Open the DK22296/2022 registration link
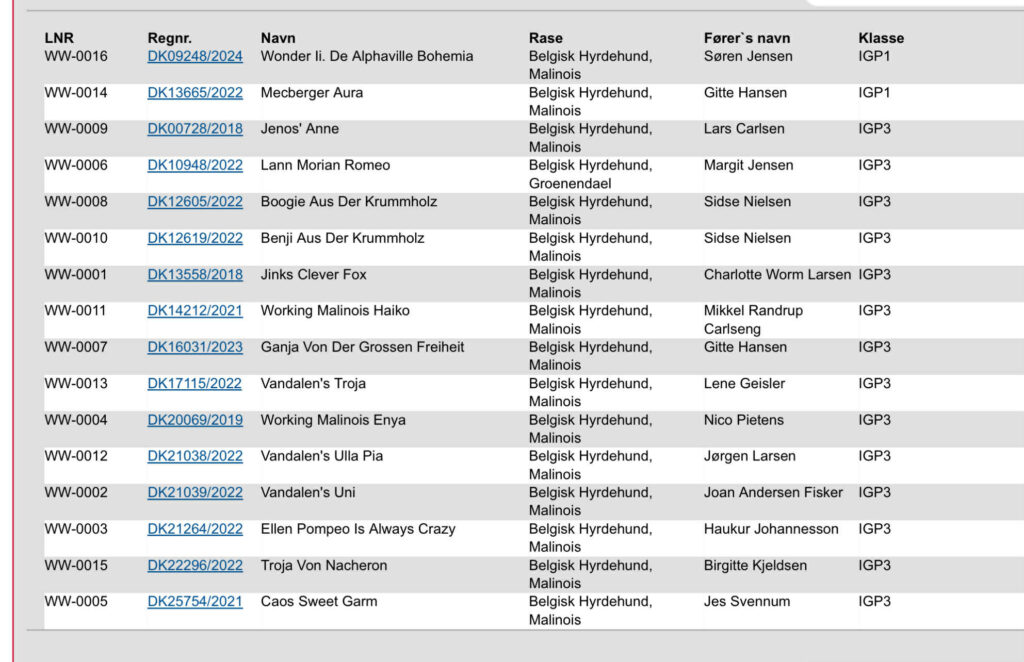 (x=195, y=565)
